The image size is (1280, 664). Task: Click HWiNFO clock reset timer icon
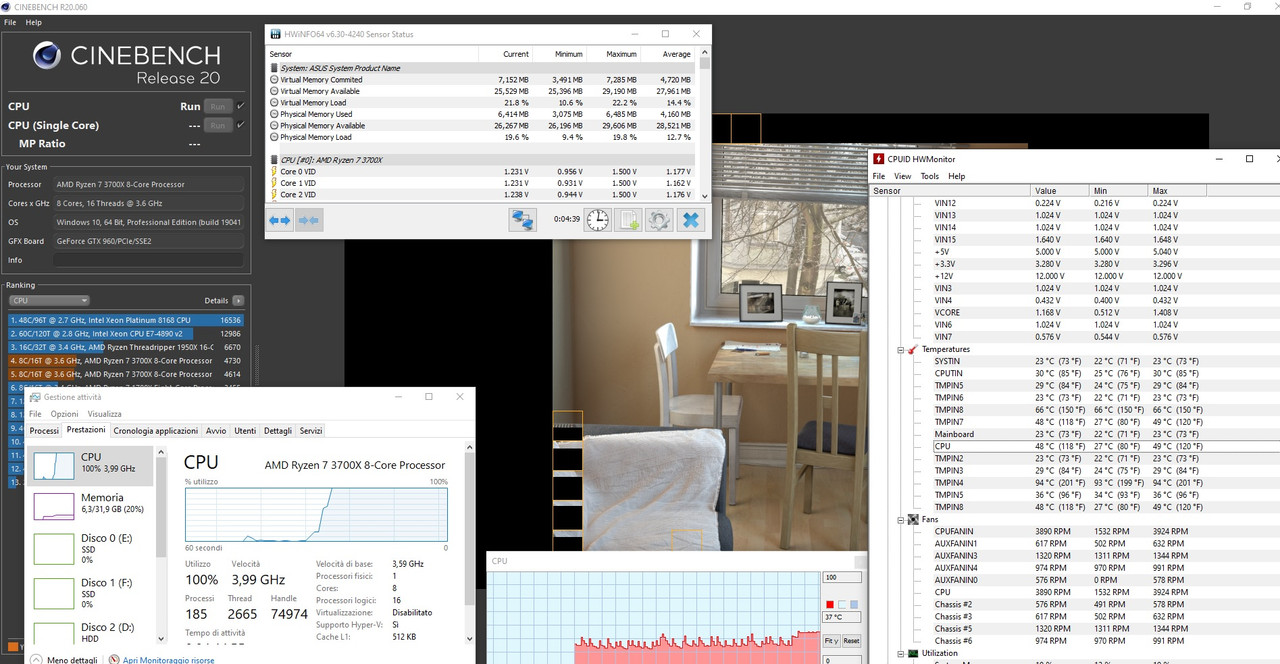pos(597,220)
